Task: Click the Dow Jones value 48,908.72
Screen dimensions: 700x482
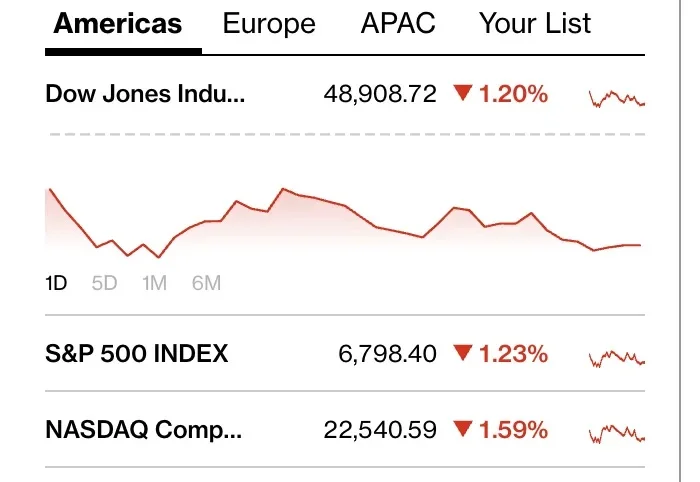Action: click(380, 95)
